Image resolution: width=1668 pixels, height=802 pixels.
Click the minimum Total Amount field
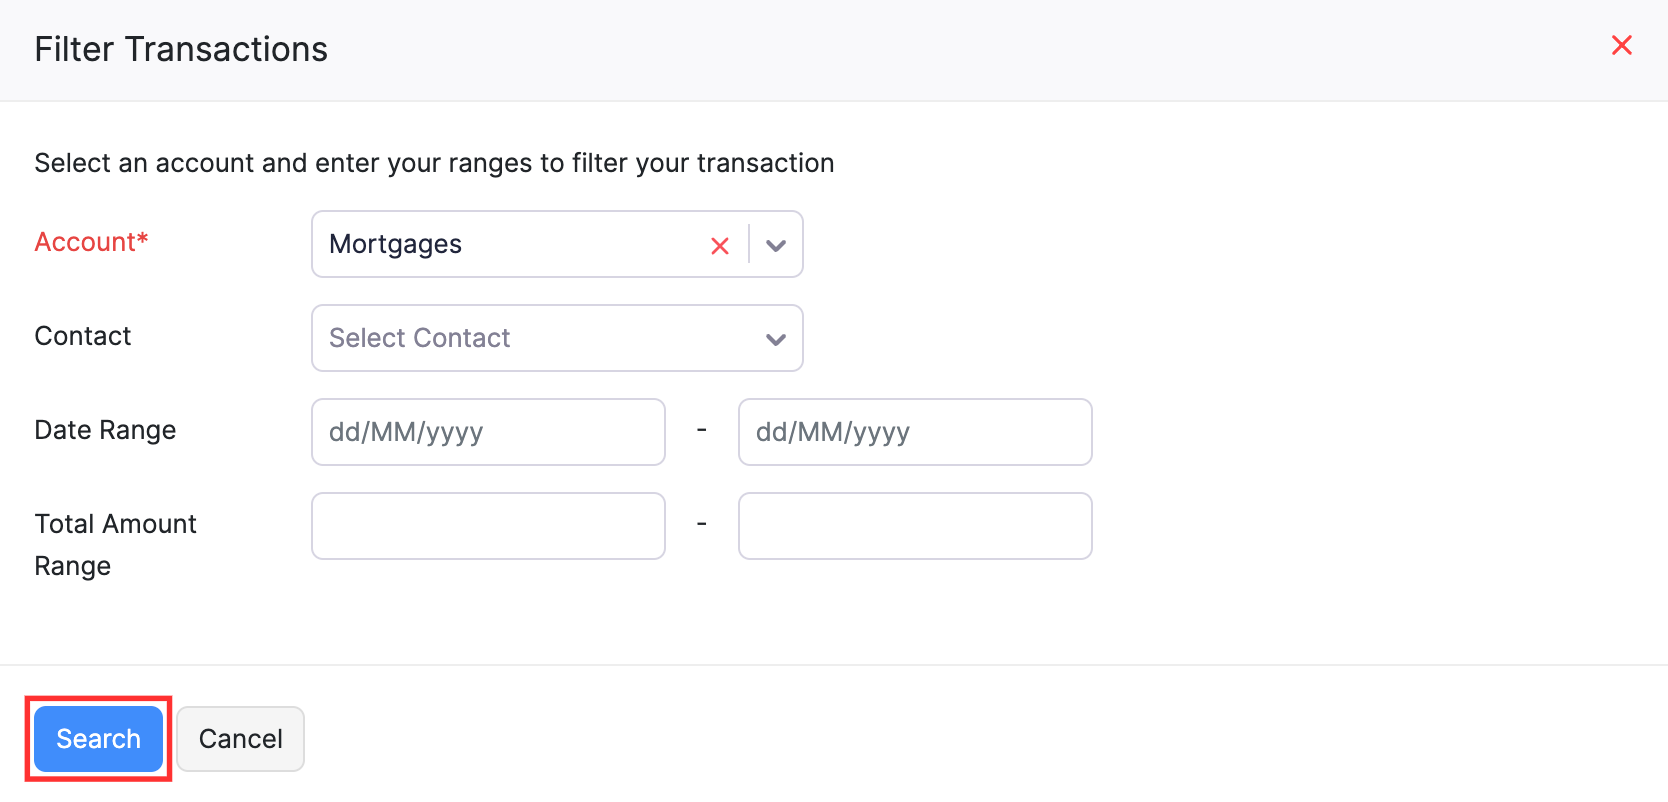point(488,525)
